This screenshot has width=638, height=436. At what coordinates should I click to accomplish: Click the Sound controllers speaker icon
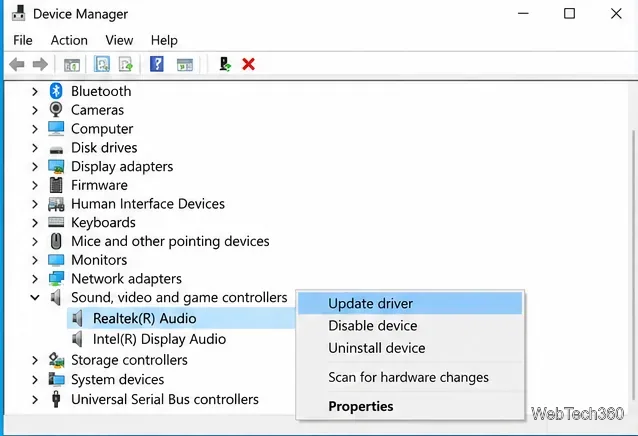(x=56, y=298)
